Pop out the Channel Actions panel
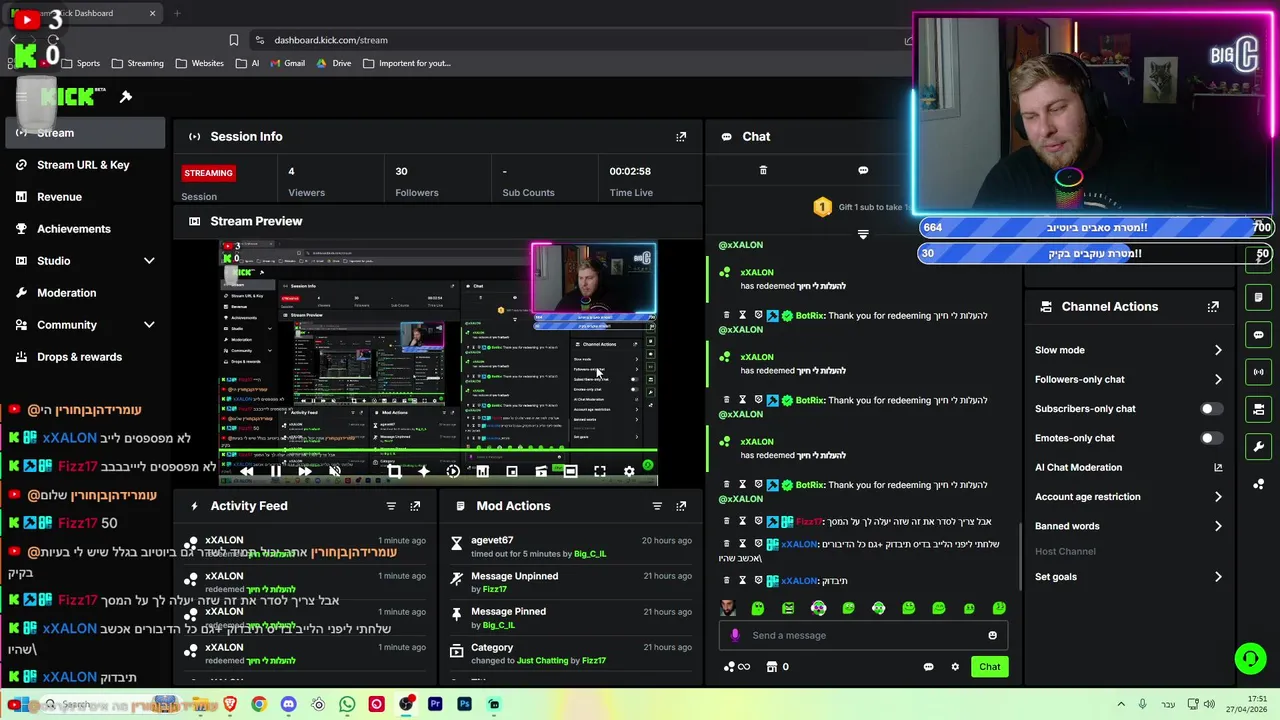This screenshot has height=720, width=1280. pos(1213,307)
